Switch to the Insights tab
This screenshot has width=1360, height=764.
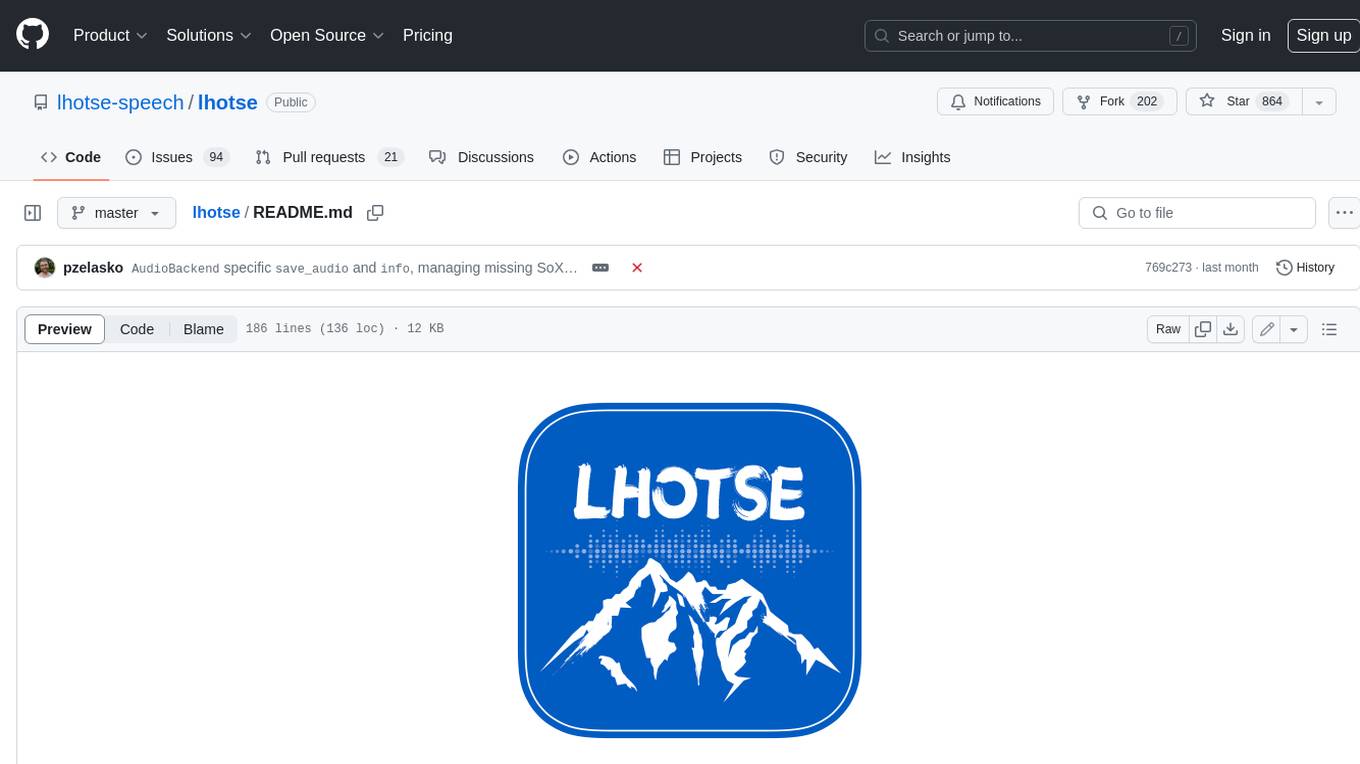pyautogui.click(x=912, y=157)
